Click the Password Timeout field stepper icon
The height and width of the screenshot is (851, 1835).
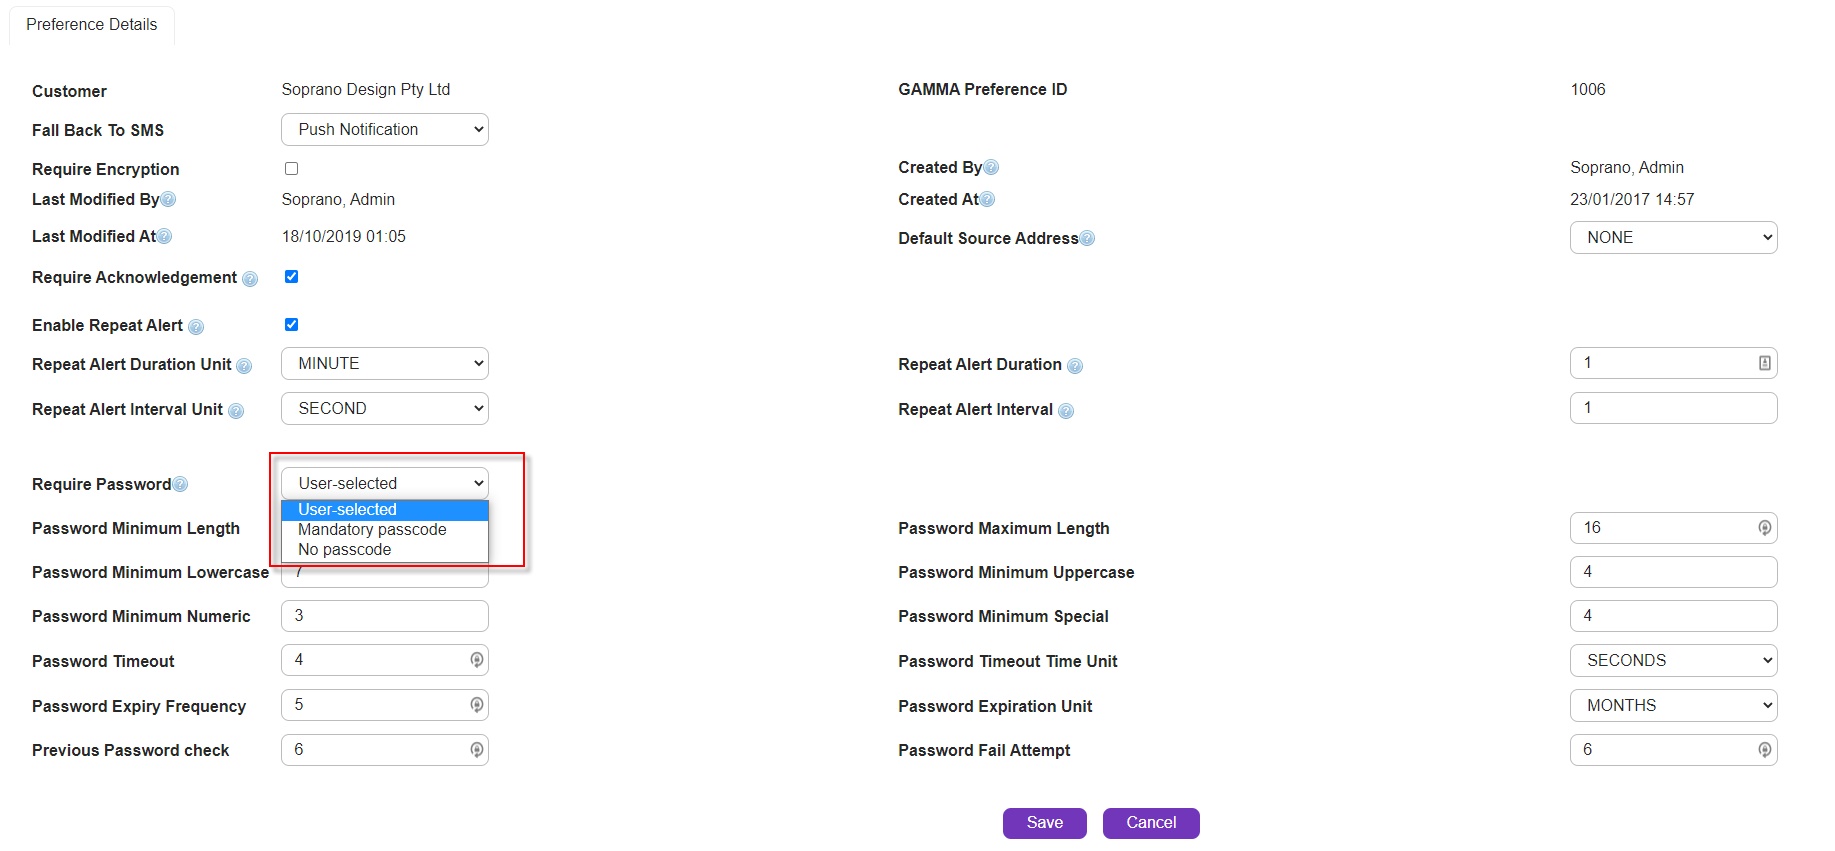(x=477, y=660)
